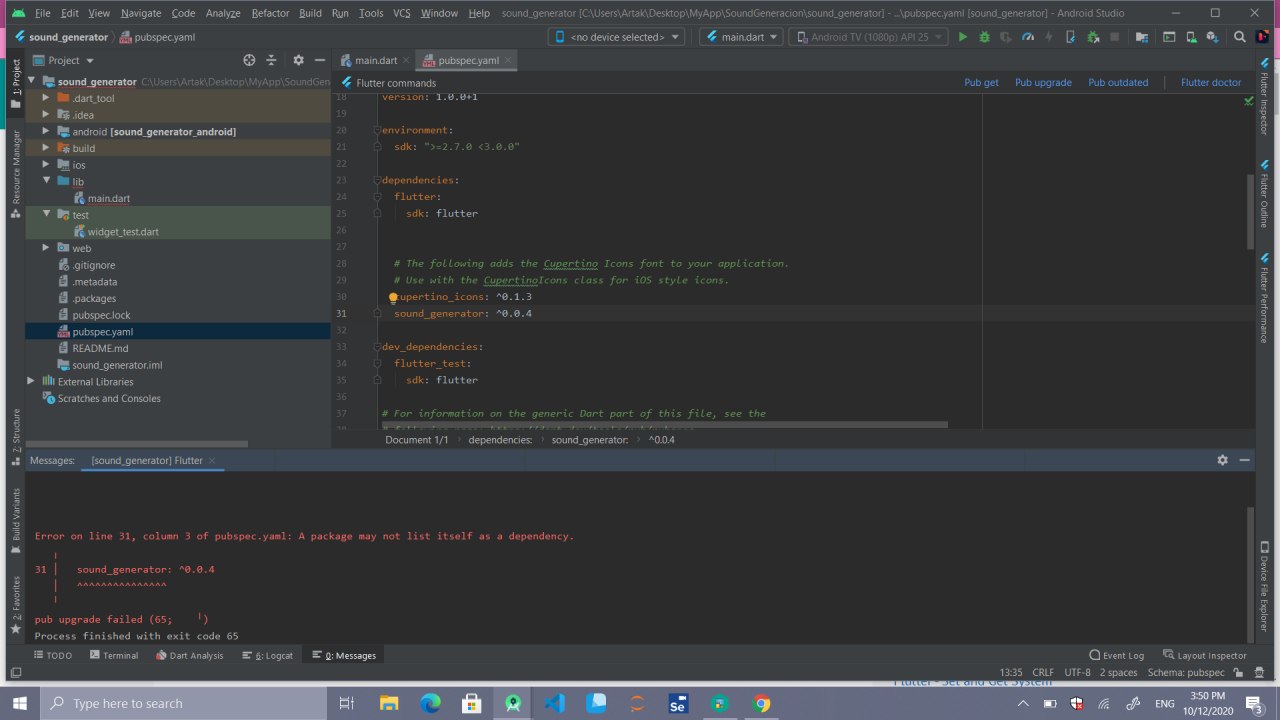This screenshot has width=1280, height=720.
Task: Open Flutter Inspector side panel
Action: click(x=1265, y=96)
